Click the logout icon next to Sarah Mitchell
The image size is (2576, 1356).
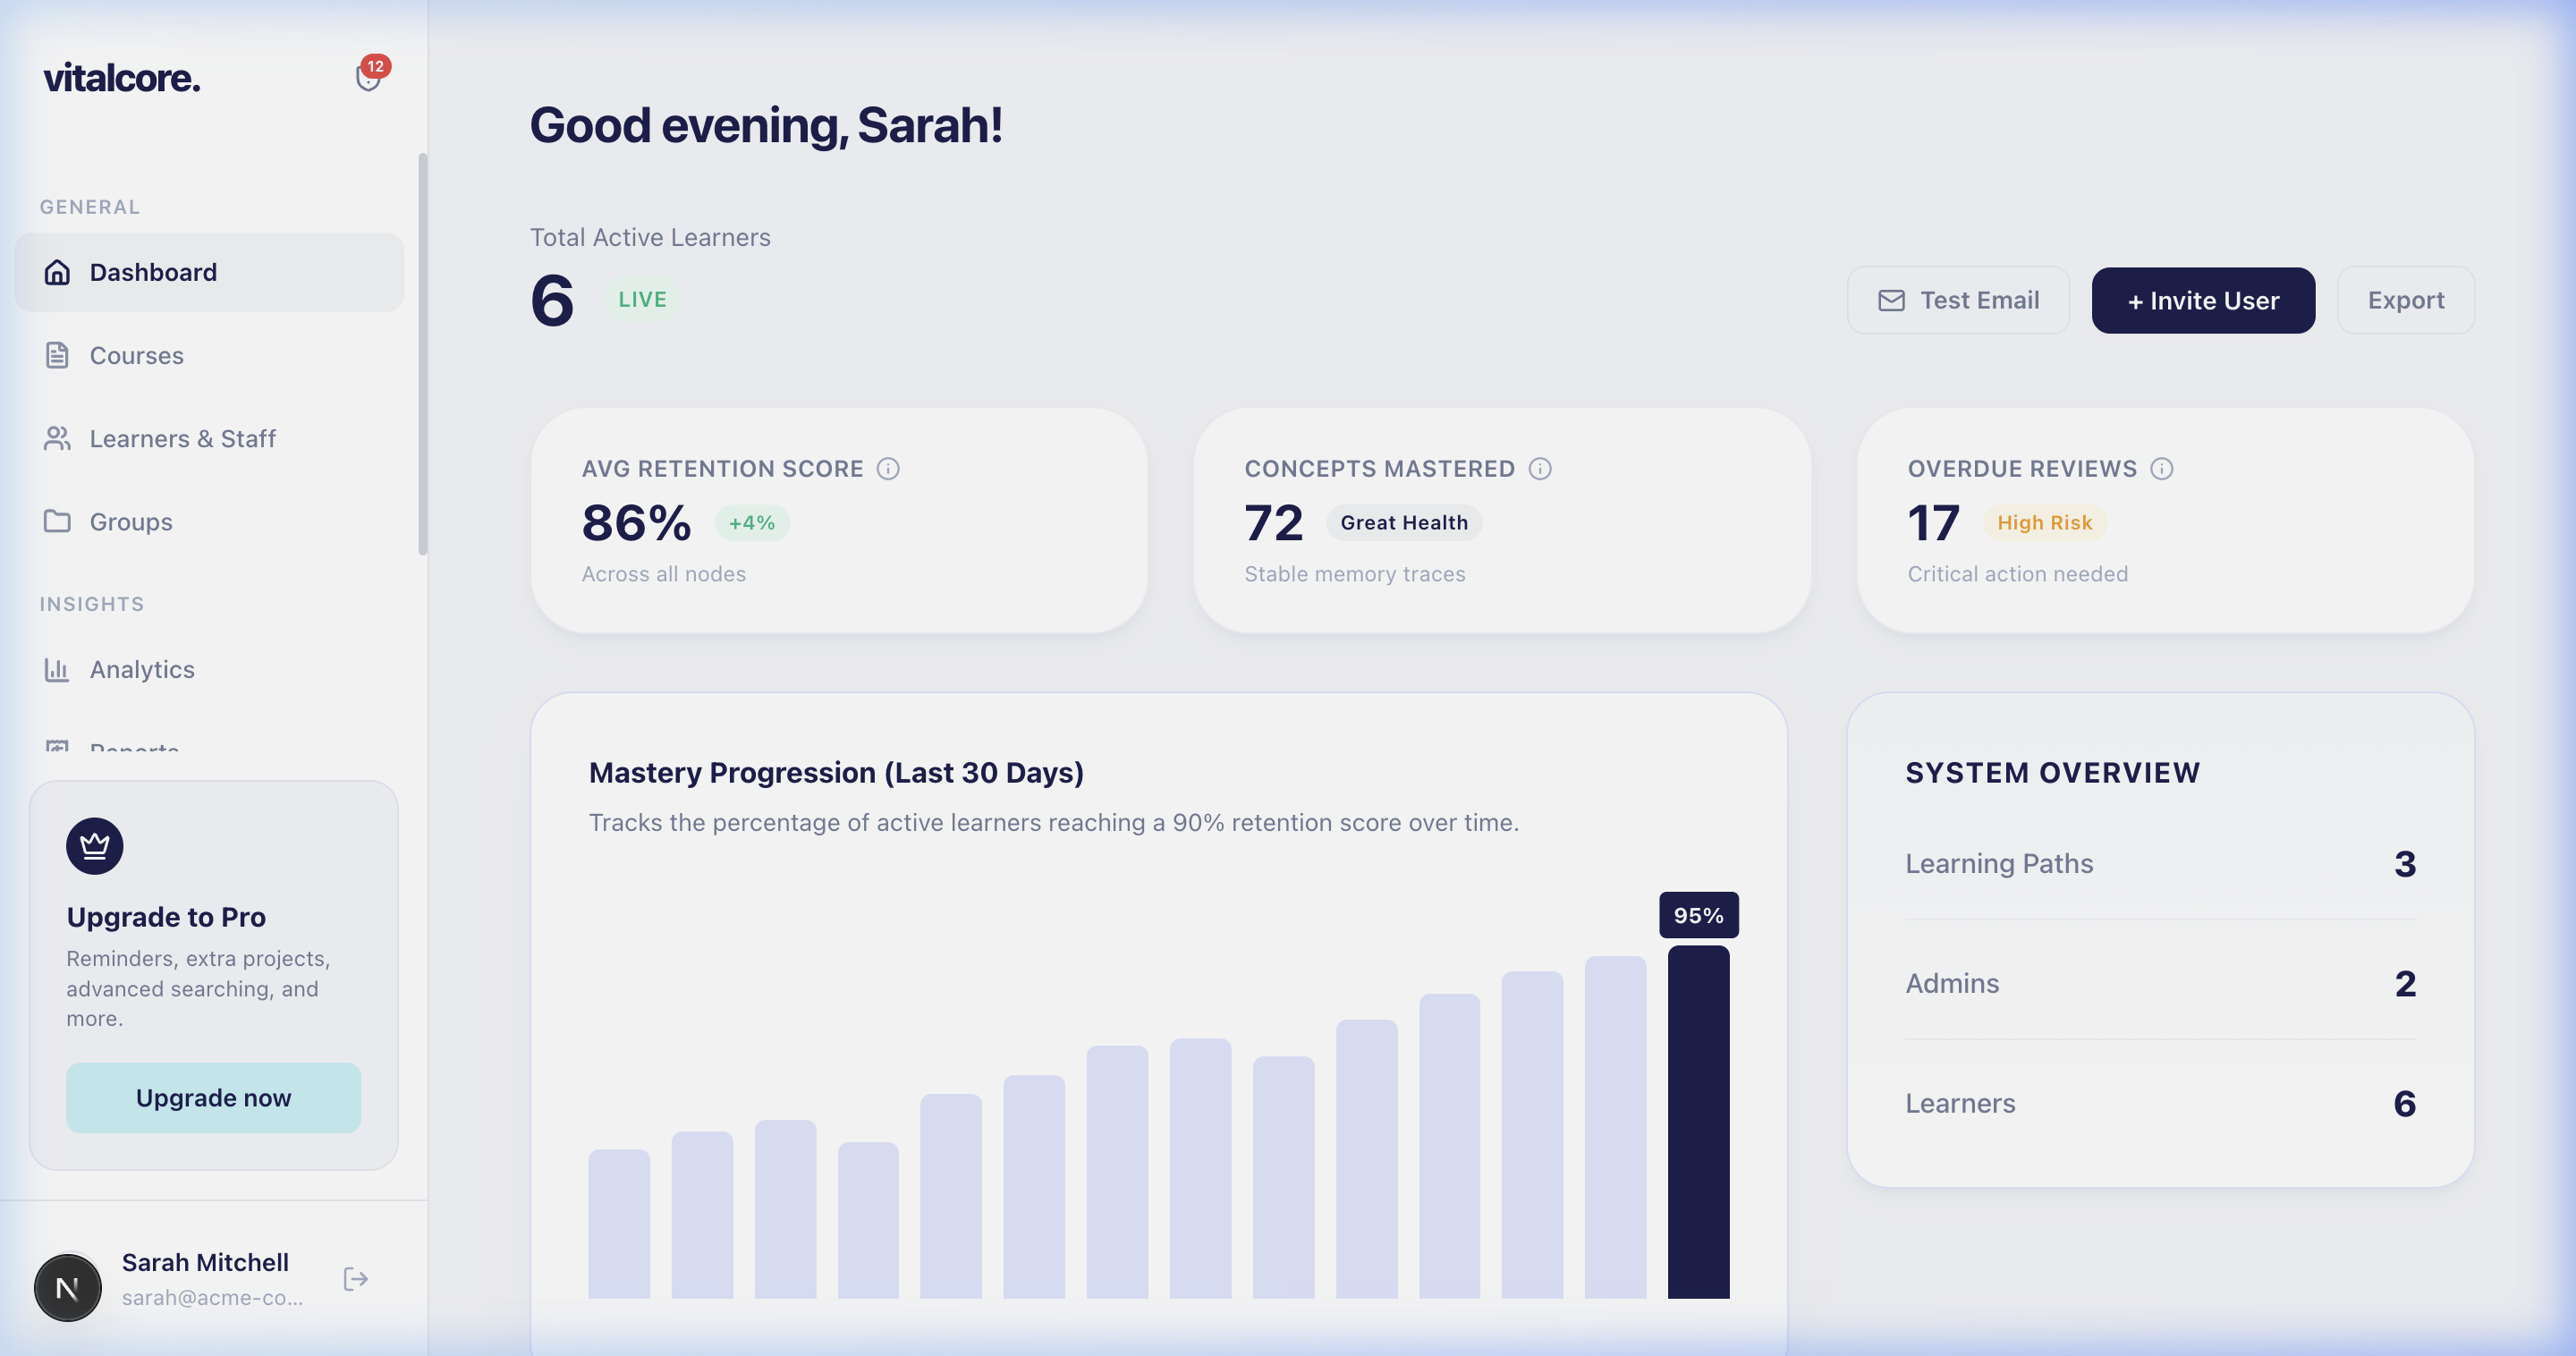(x=356, y=1279)
